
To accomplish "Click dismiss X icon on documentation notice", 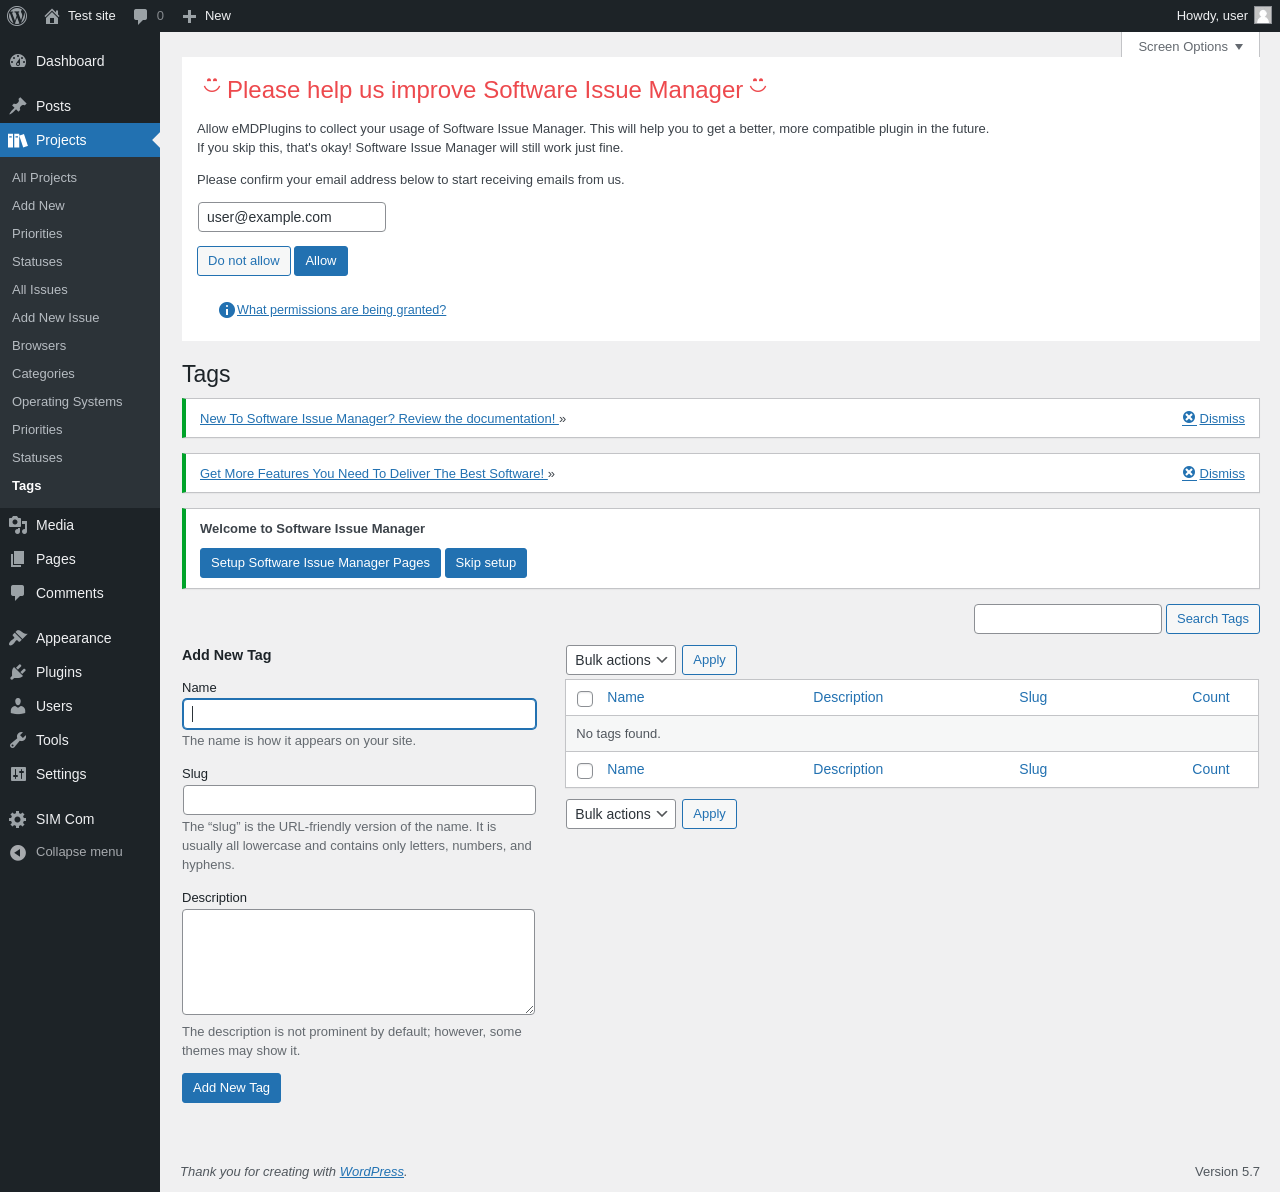I will (x=1189, y=418).
